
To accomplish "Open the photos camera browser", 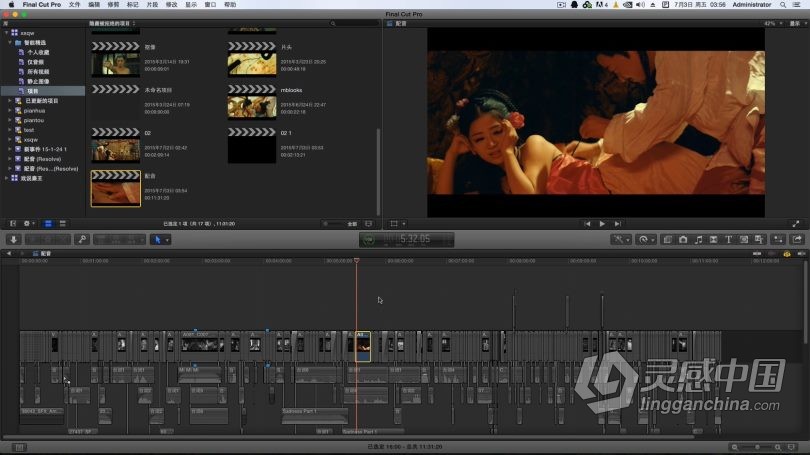I will coord(683,240).
